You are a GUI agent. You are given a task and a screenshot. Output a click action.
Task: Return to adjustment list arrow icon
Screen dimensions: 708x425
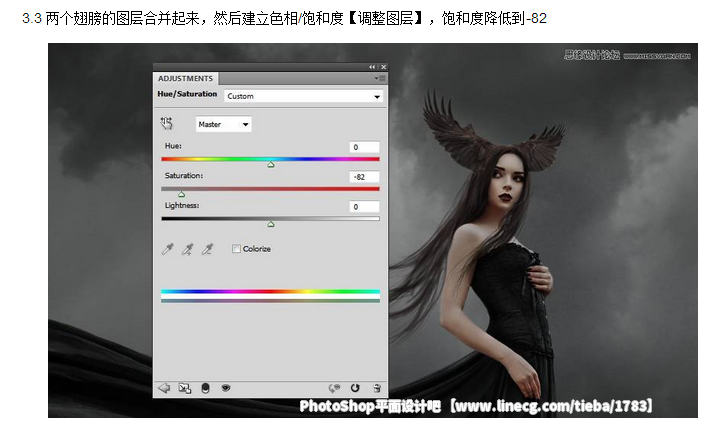click(x=164, y=388)
